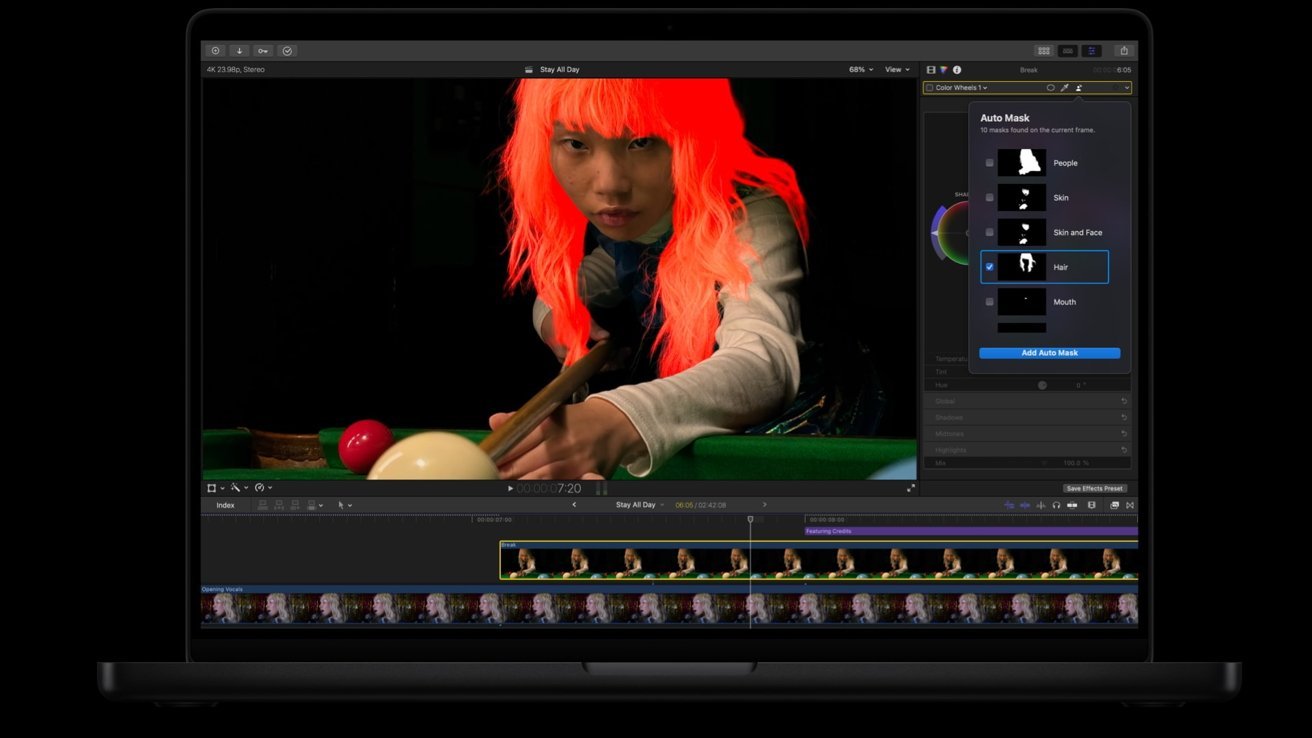Open the timeline Index tab
1312x738 pixels.
pos(225,505)
